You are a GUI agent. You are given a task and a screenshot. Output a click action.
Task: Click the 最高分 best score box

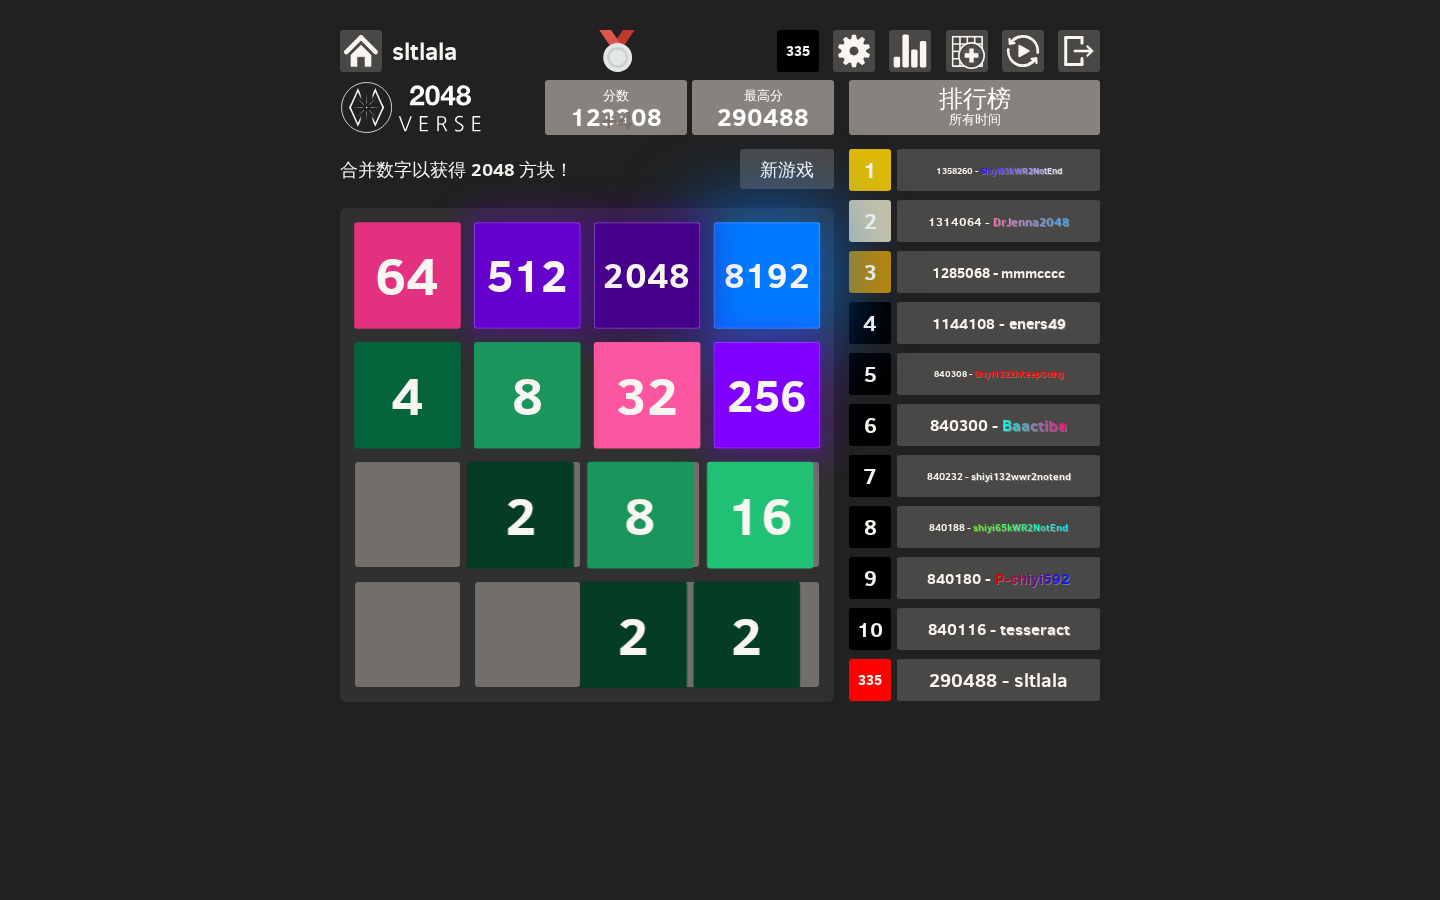(763, 107)
